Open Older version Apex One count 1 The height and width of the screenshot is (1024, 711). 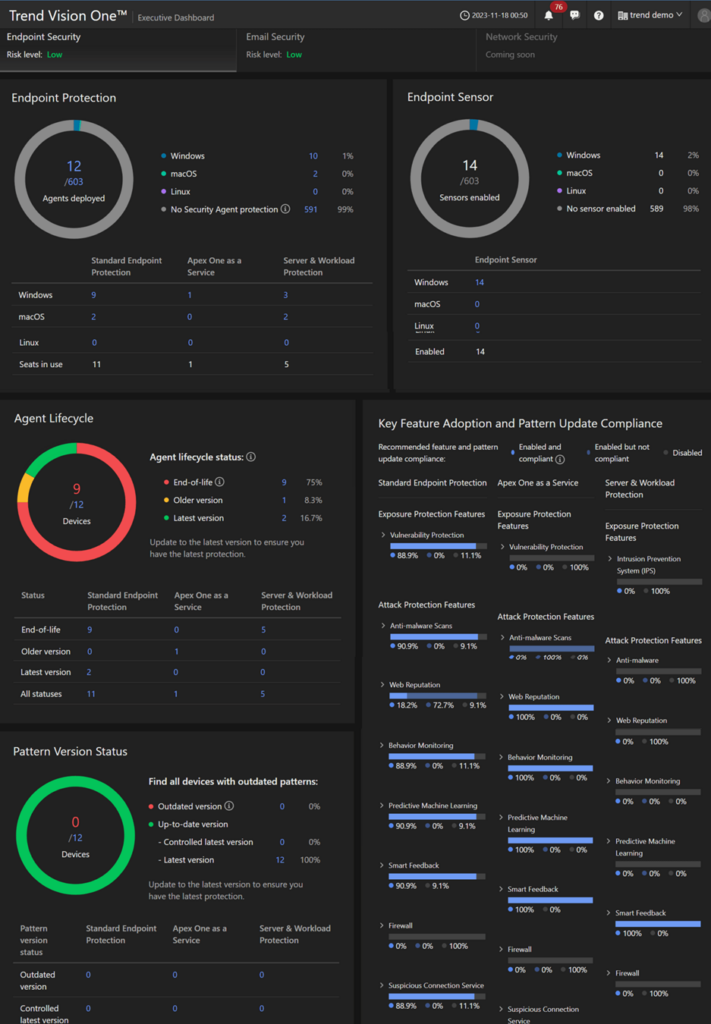[x=176, y=651]
